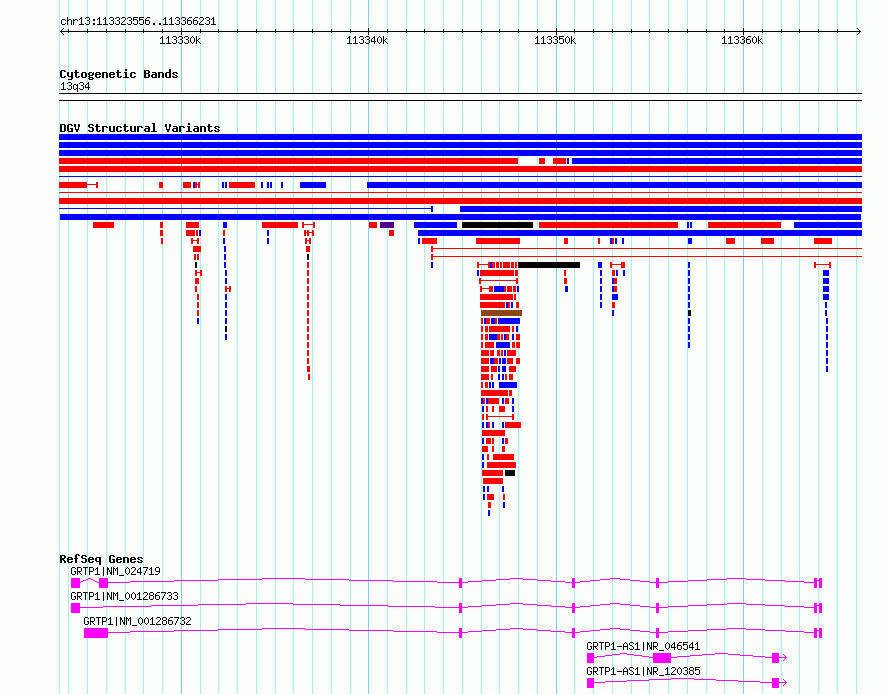This screenshot has width=890, height=694.
Task: Click the wide middle exon of NR_046541
Action: (662, 658)
